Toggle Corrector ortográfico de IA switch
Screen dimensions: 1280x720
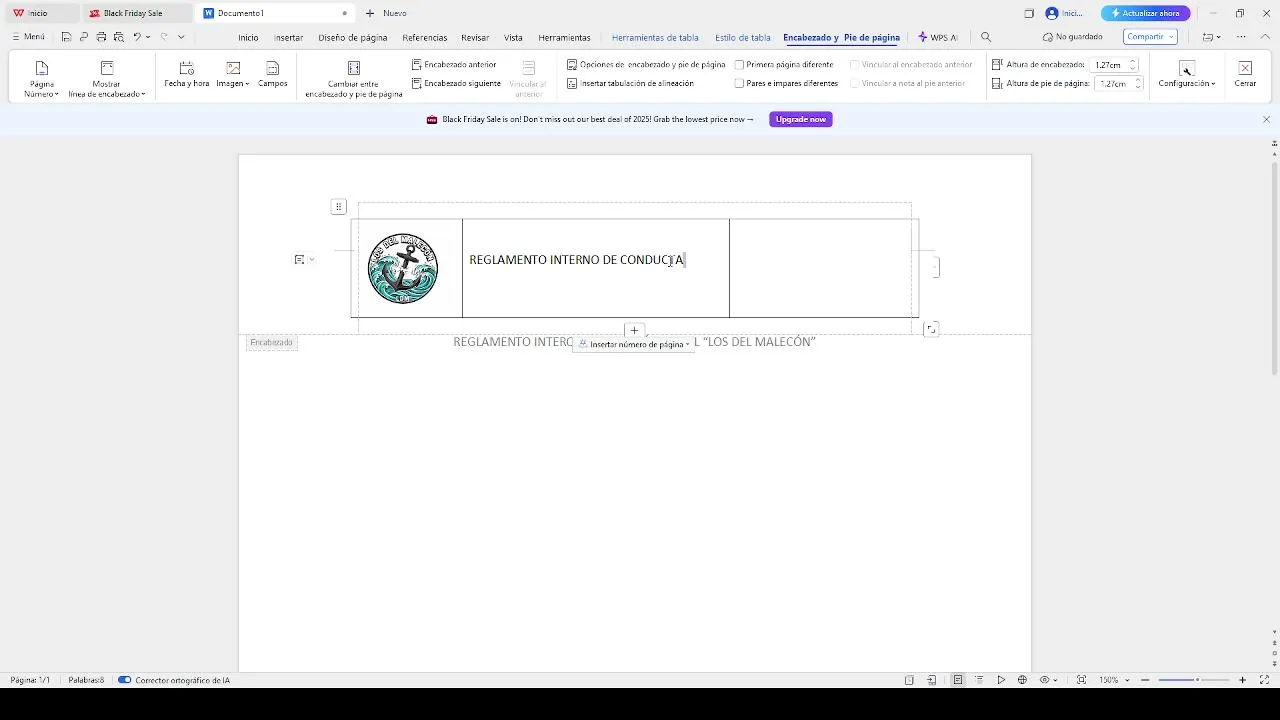pyautogui.click(x=124, y=680)
